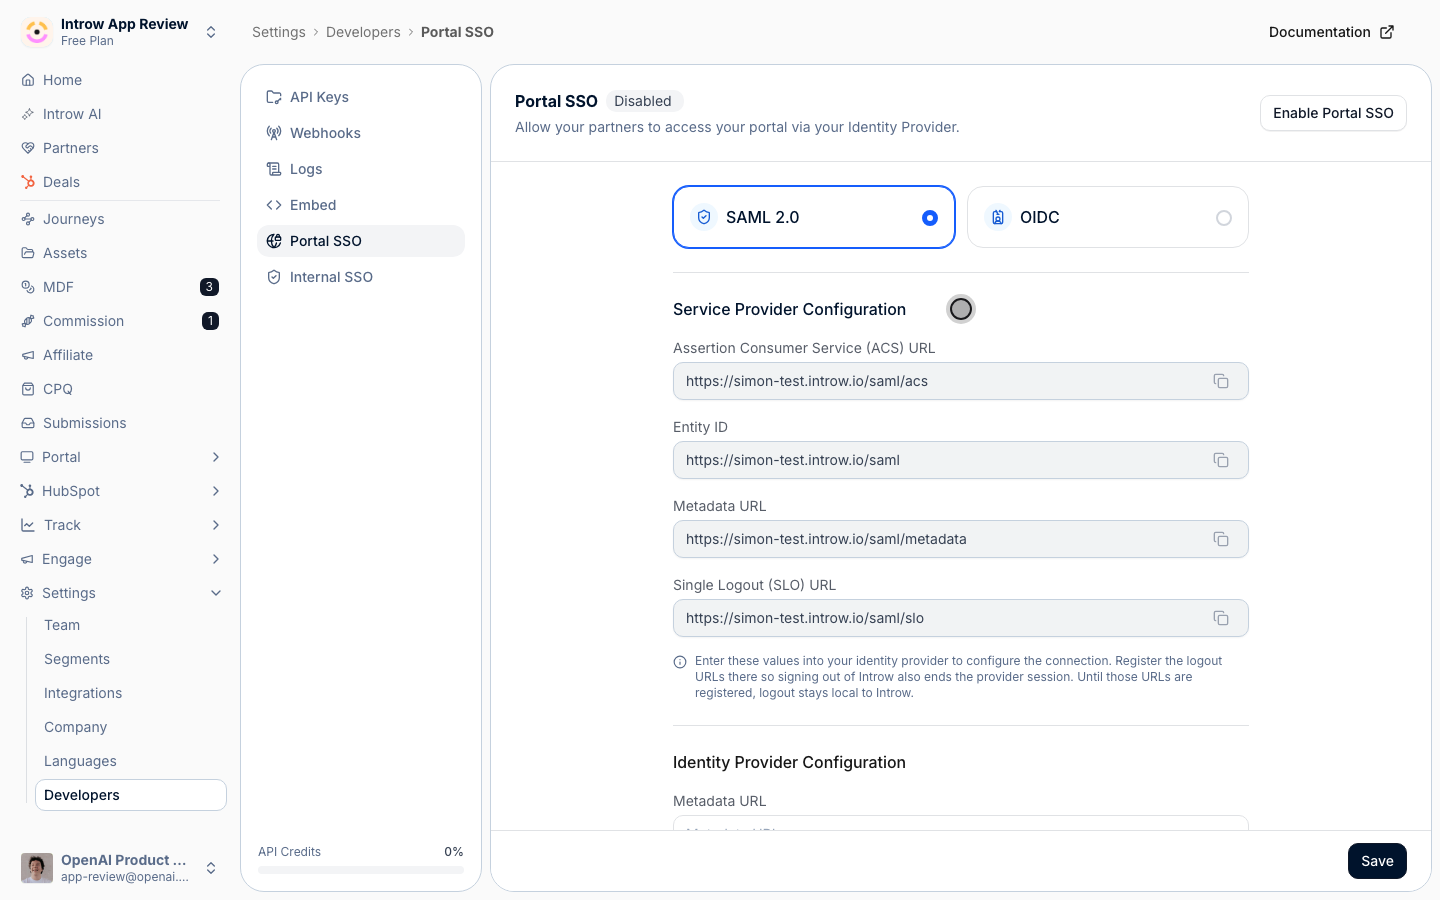Click the Home icon in the sidebar

click(x=28, y=80)
